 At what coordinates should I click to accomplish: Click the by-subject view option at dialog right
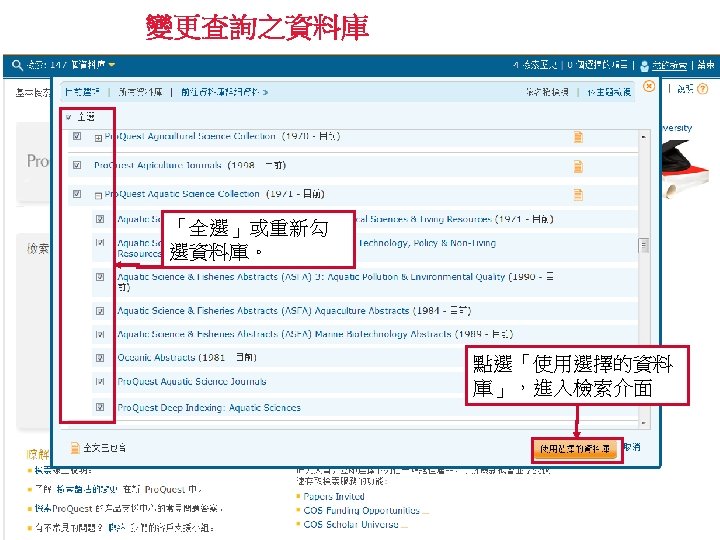tap(609, 92)
